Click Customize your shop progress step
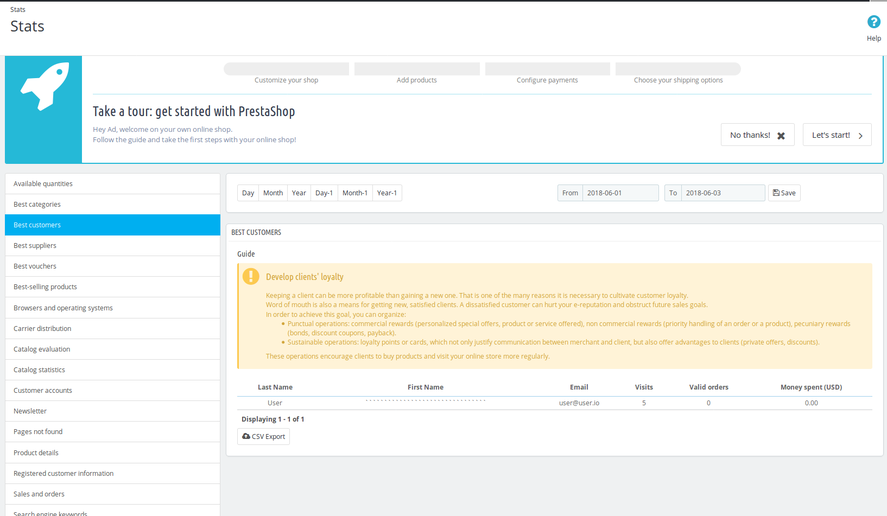The image size is (887, 516). click(x=286, y=74)
